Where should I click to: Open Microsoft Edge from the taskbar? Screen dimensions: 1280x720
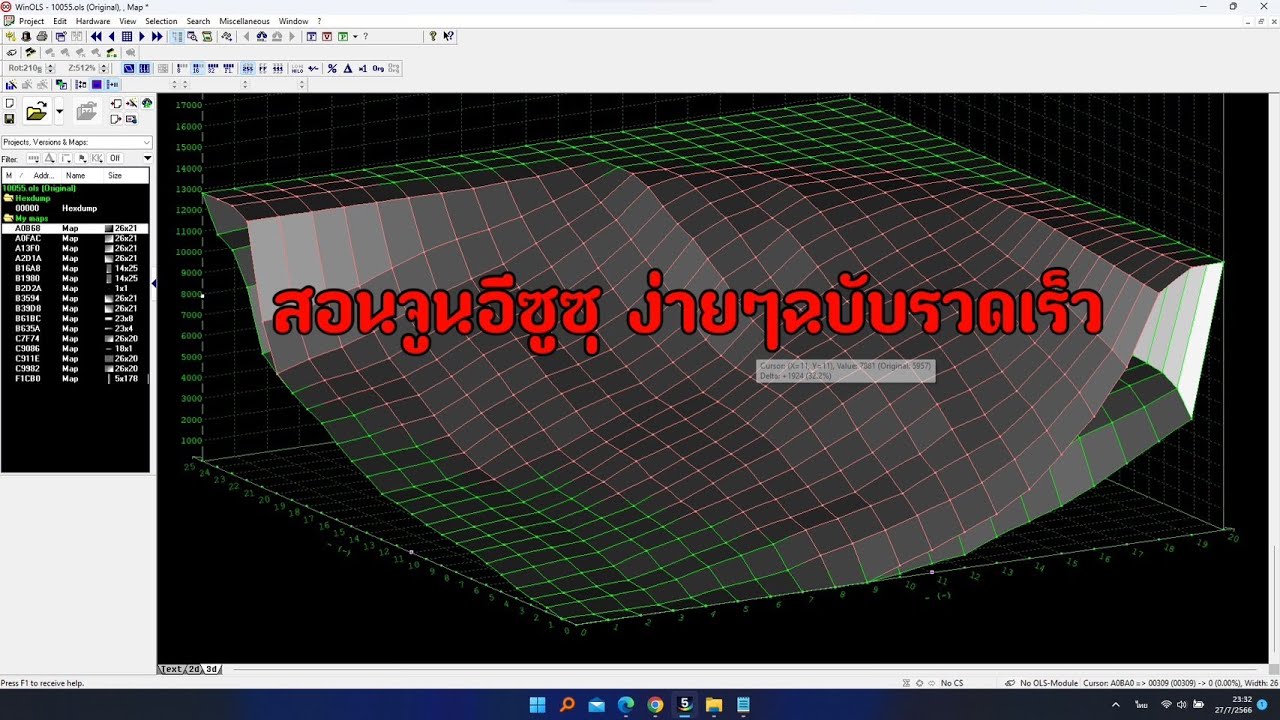[626, 705]
